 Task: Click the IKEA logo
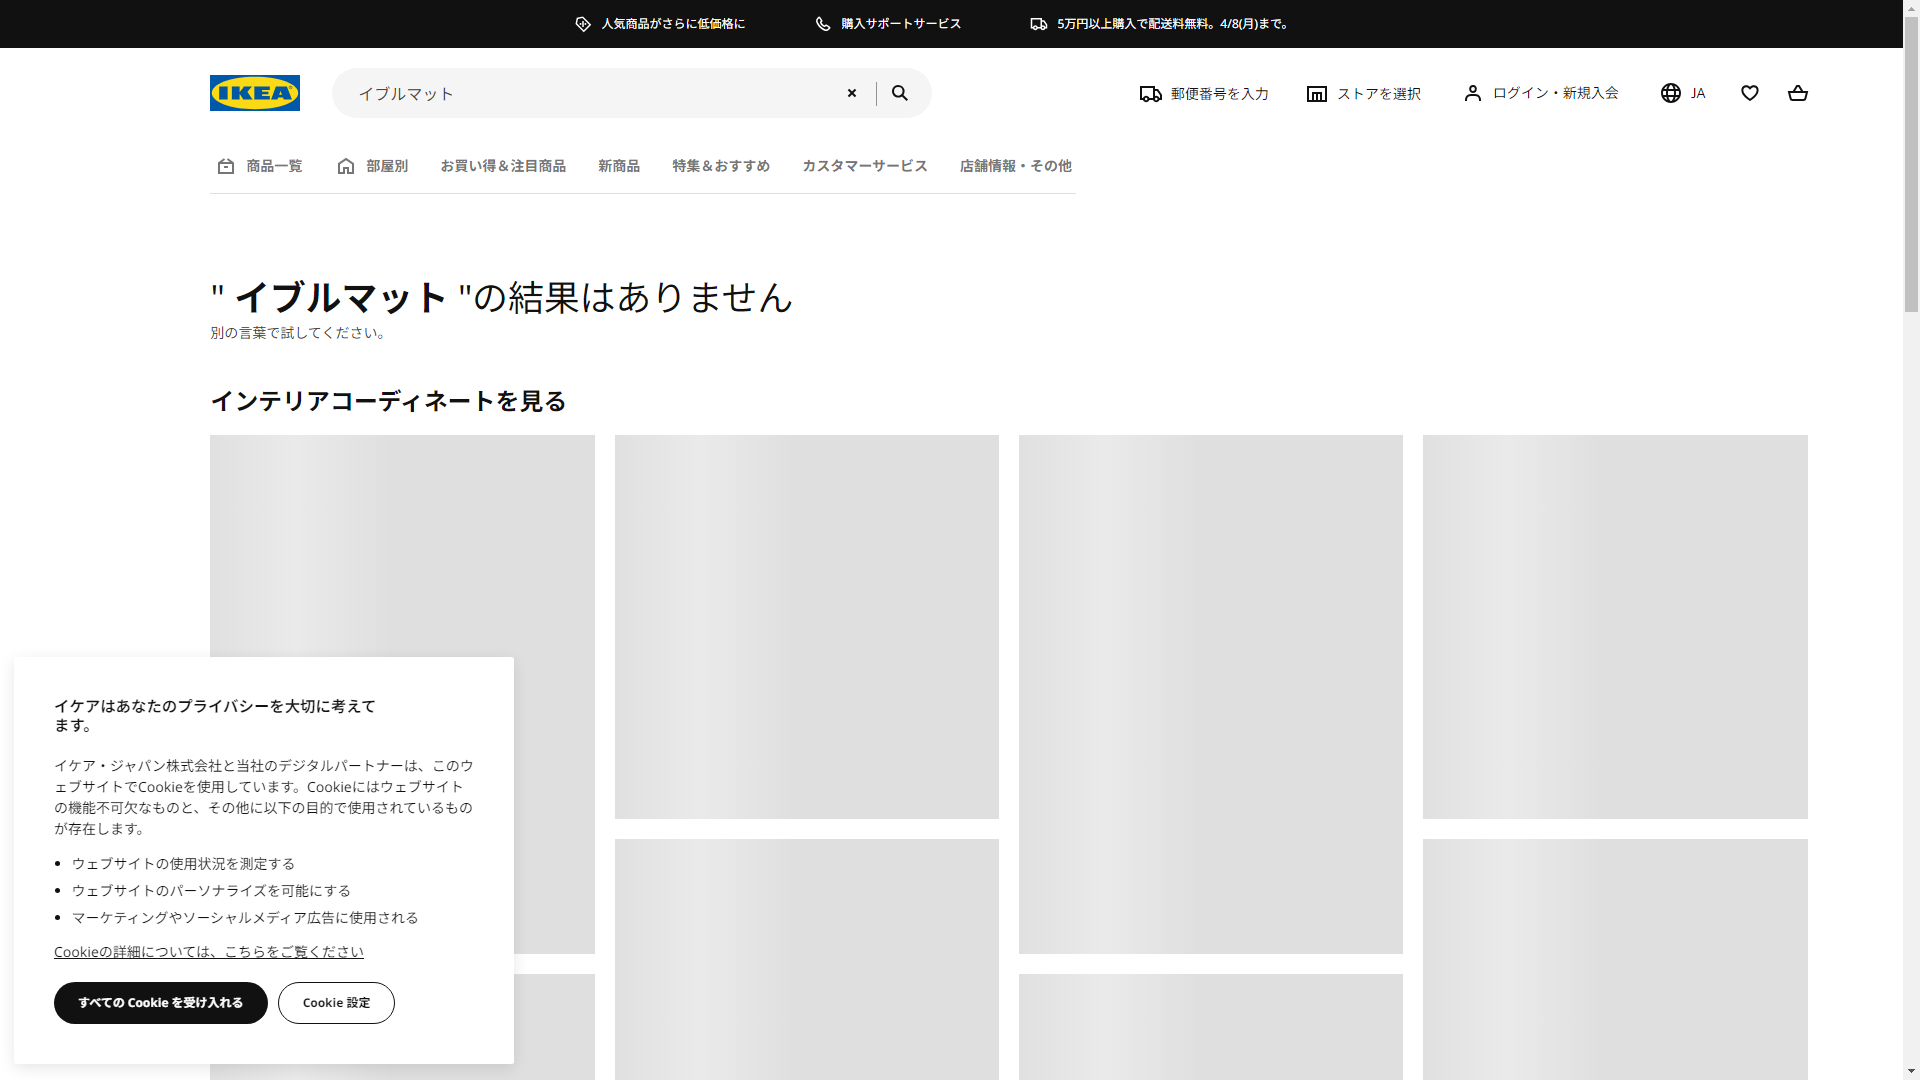254,93
